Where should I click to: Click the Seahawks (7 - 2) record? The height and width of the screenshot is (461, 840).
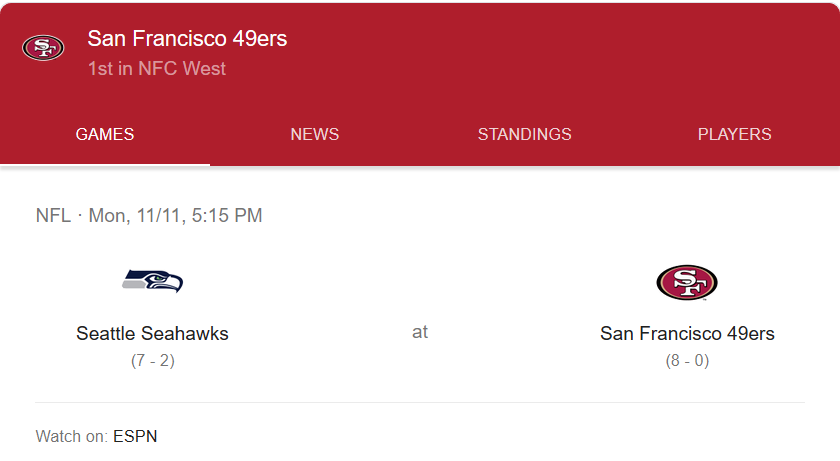[152, 361]
